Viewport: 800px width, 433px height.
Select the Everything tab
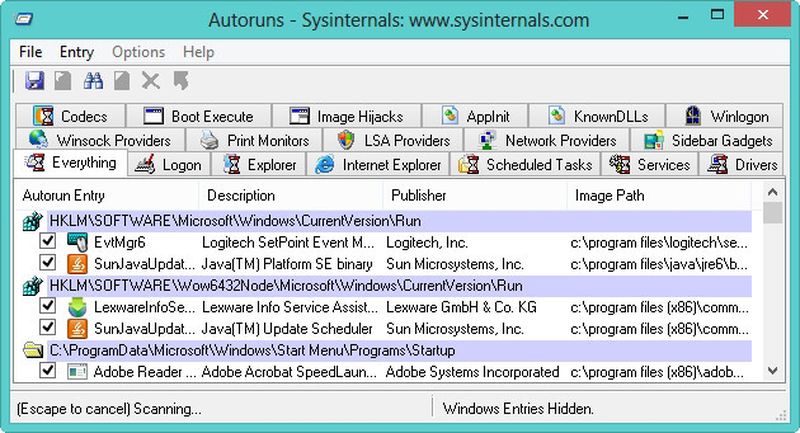(70, 163)
